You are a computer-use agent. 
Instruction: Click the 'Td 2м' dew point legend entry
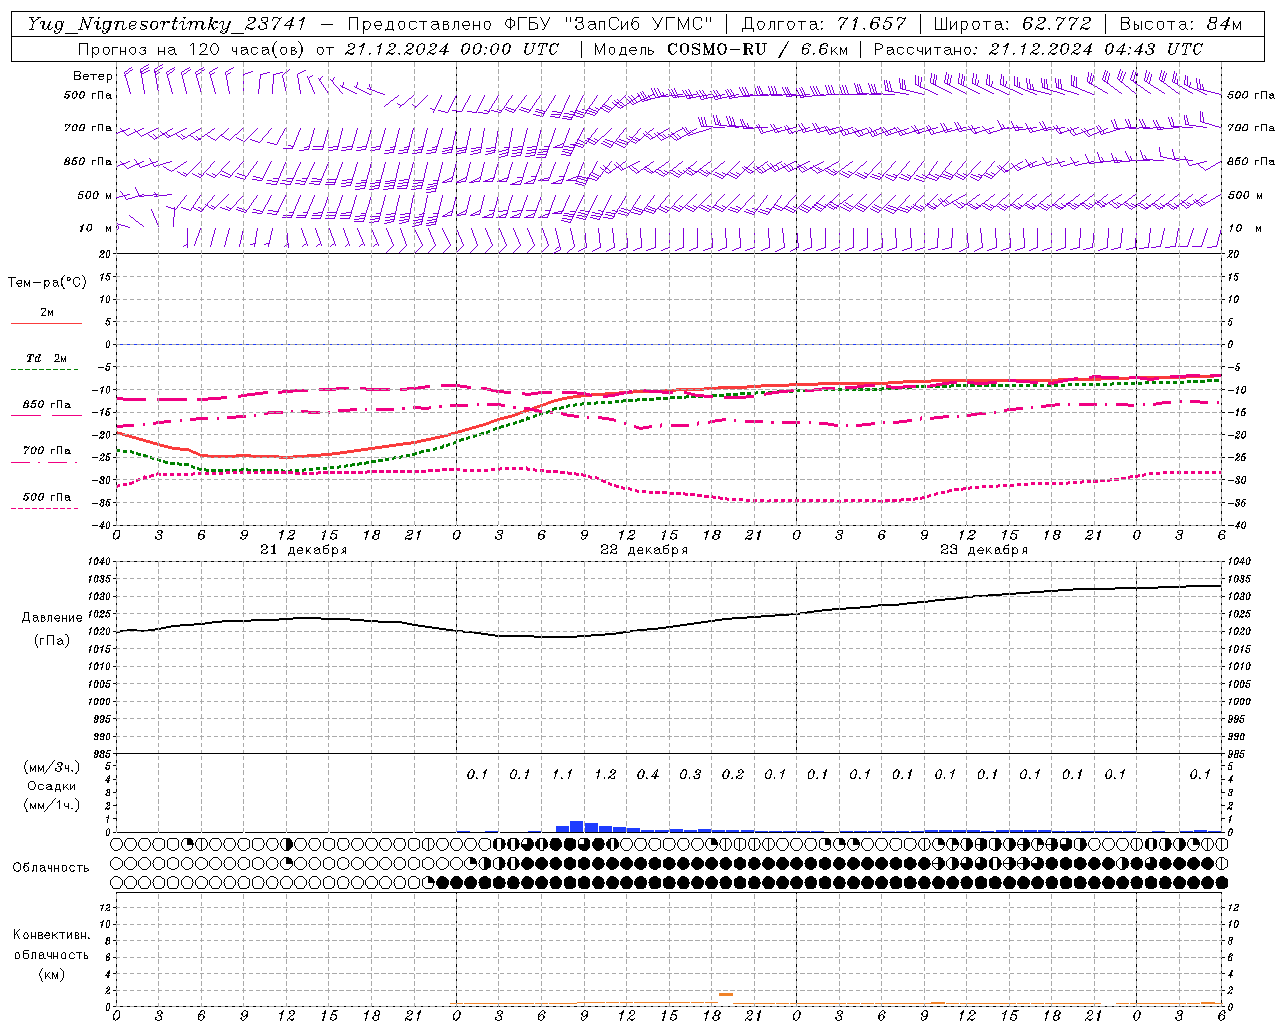(47, 358)
